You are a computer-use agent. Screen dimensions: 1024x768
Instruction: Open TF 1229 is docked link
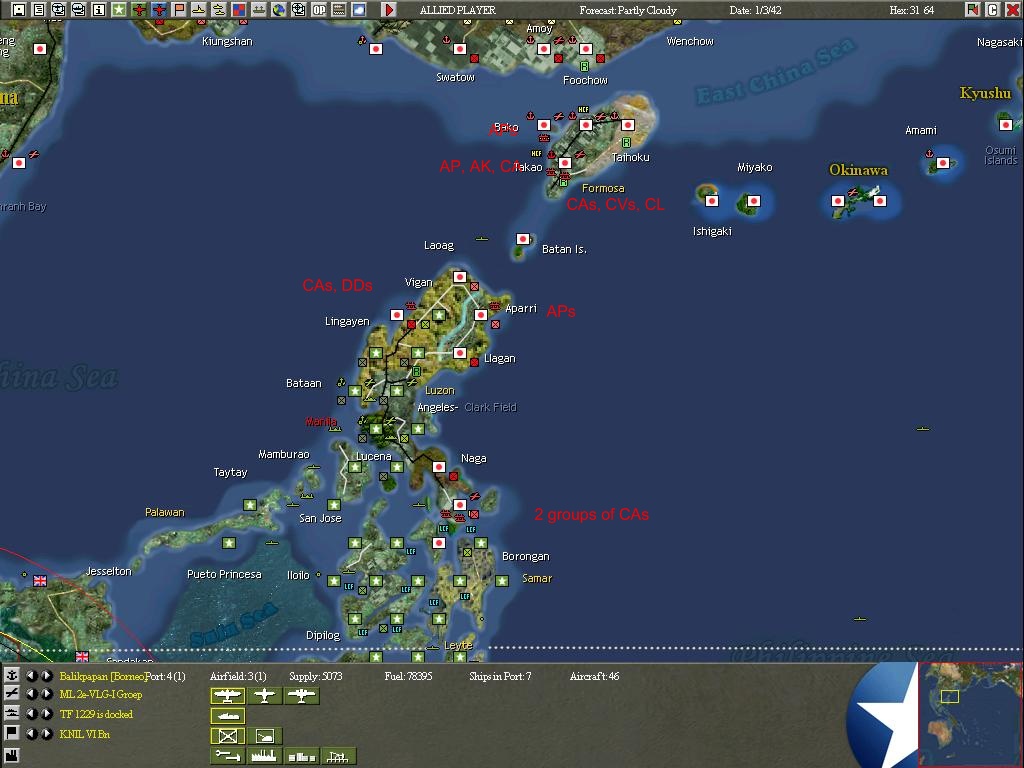[96, 714]
